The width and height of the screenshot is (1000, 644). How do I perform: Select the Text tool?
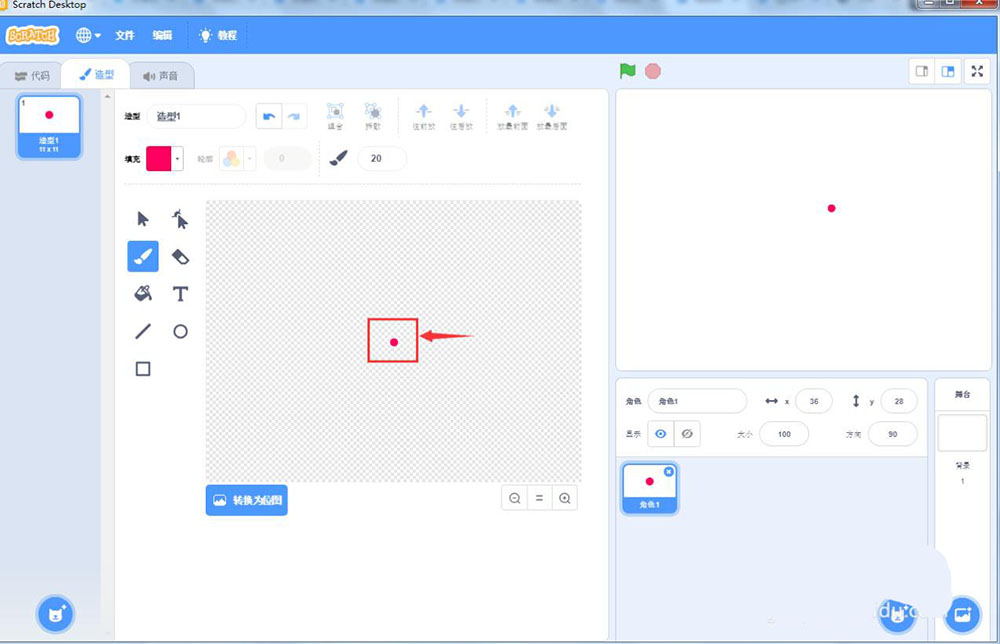180,294
